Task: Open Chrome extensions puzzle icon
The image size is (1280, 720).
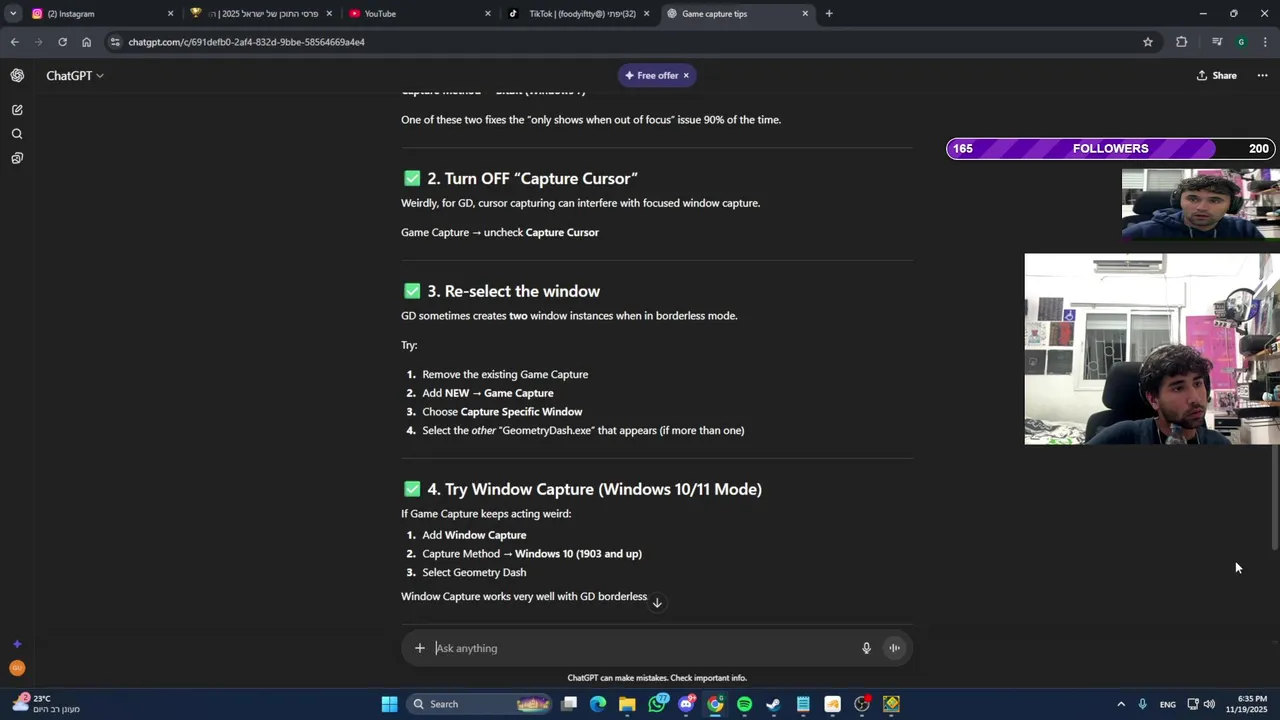Action: tap(1182, 42)
